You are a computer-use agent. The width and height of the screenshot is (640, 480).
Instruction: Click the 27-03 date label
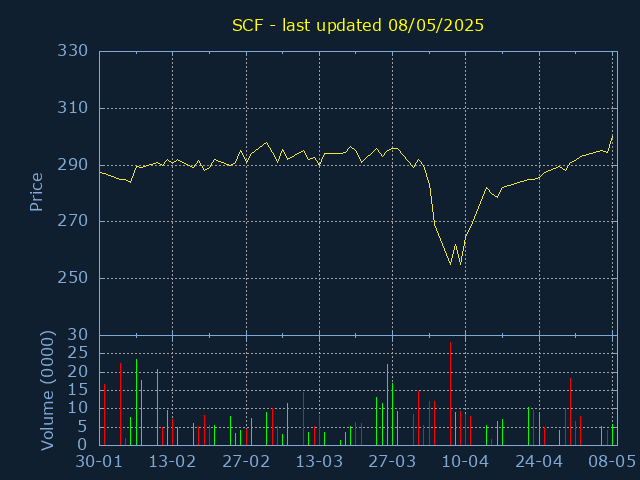[392, 462]
